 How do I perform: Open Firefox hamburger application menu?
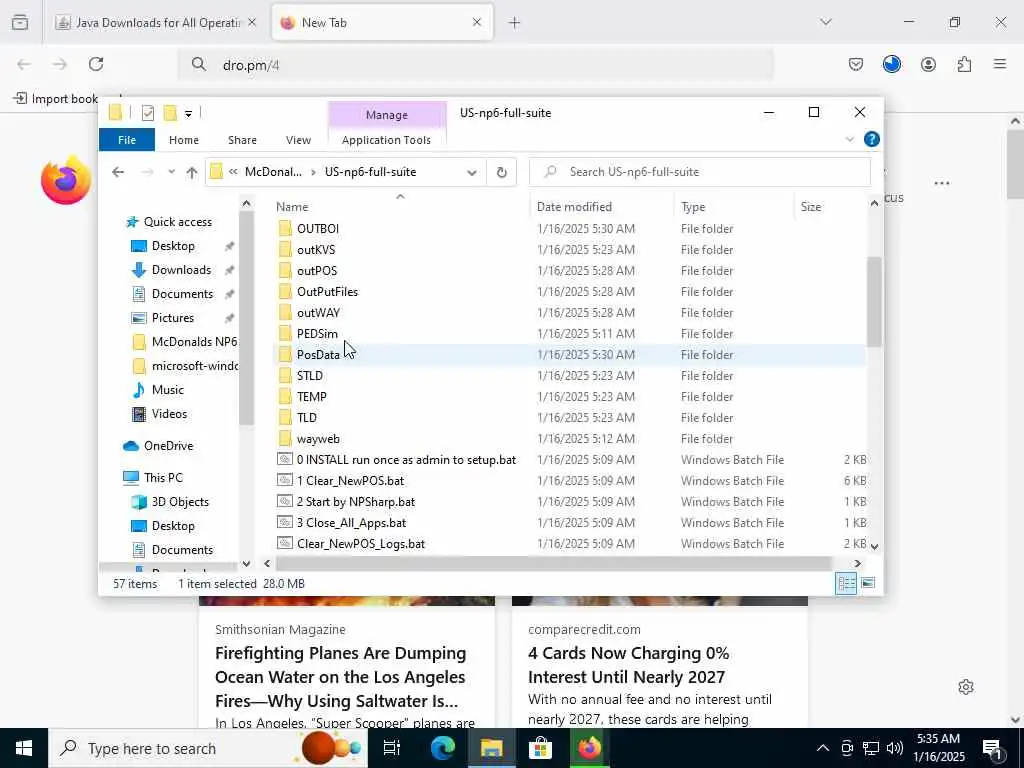[999, 64]
